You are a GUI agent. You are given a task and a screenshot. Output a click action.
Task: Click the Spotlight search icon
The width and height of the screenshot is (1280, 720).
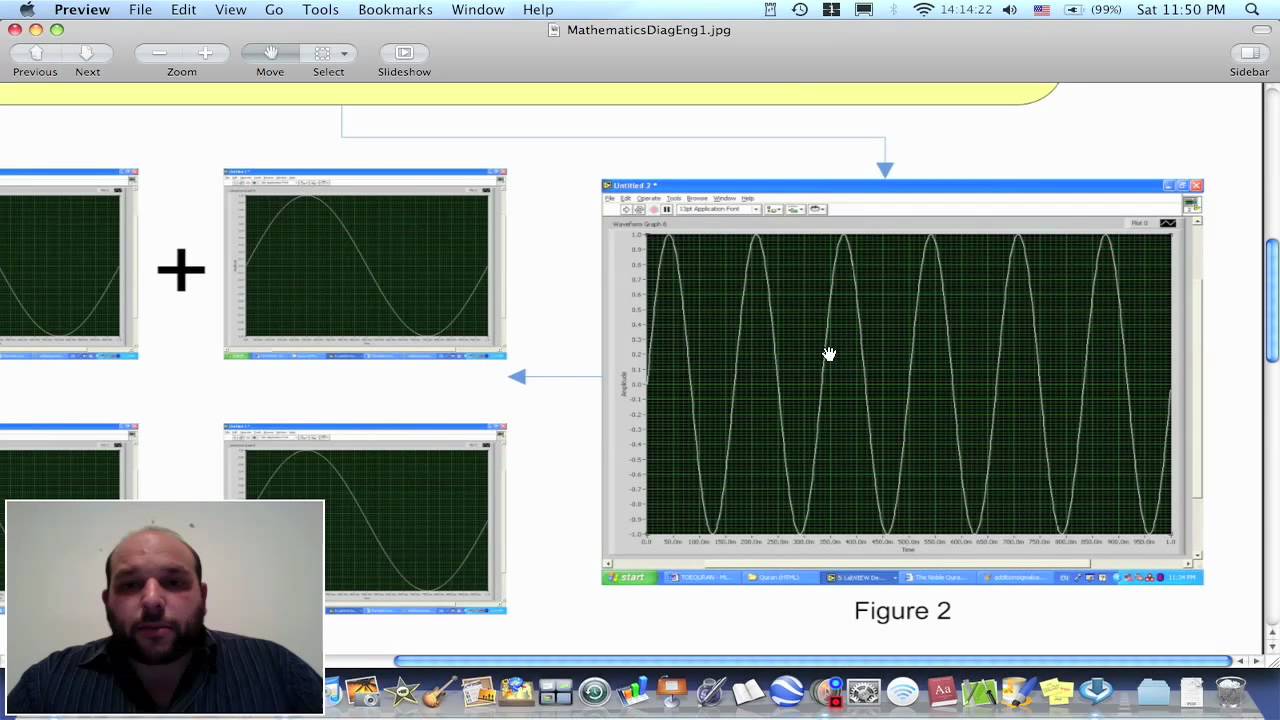[x=1252, y=10]
